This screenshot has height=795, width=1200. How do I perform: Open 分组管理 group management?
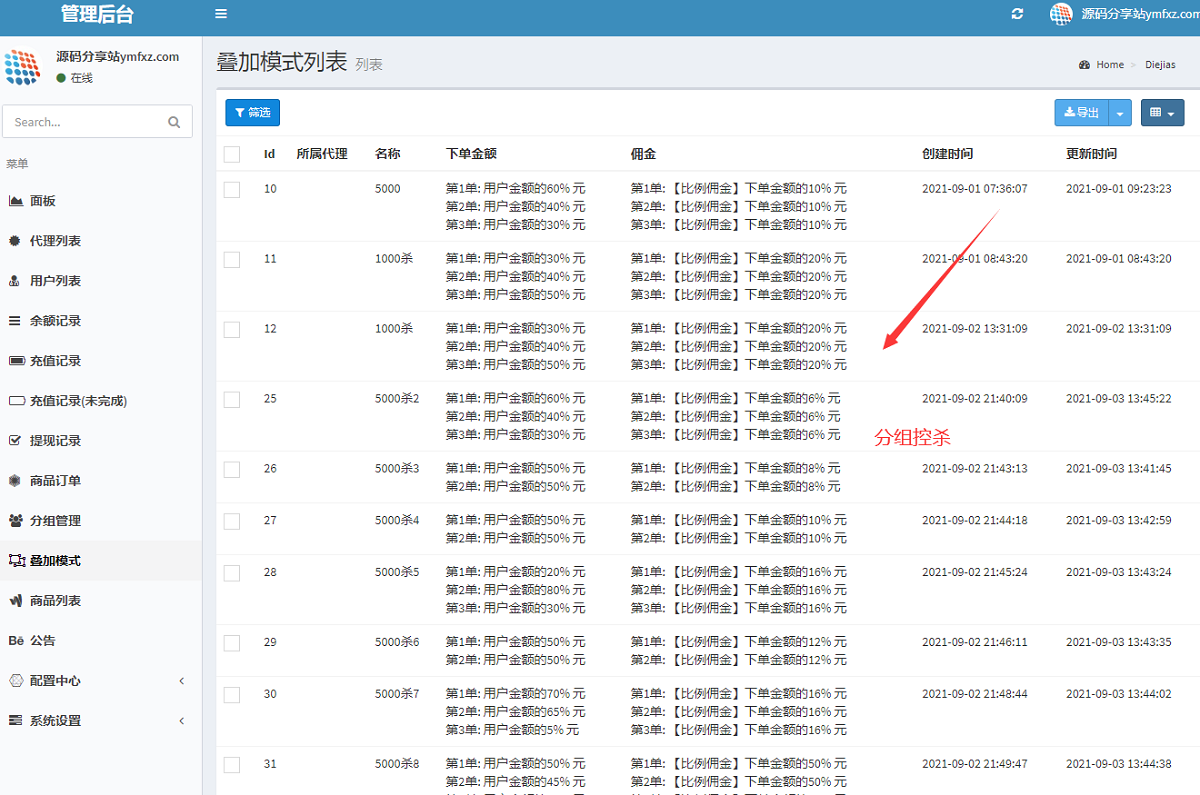pyautogui.click(x=55, y=521)
